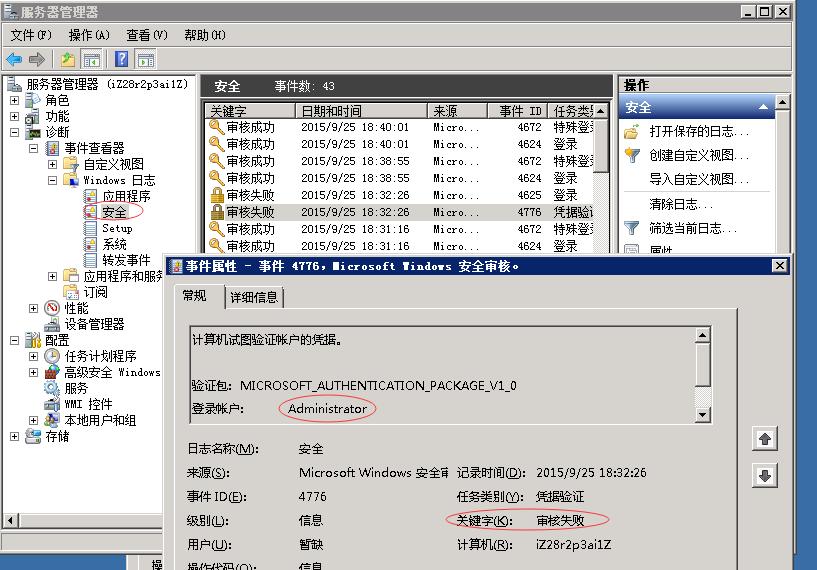Expand the 本地用户和组 tree node
Image resolution: width=817 pixels, height=570 pixels.
tap(34, 420)
